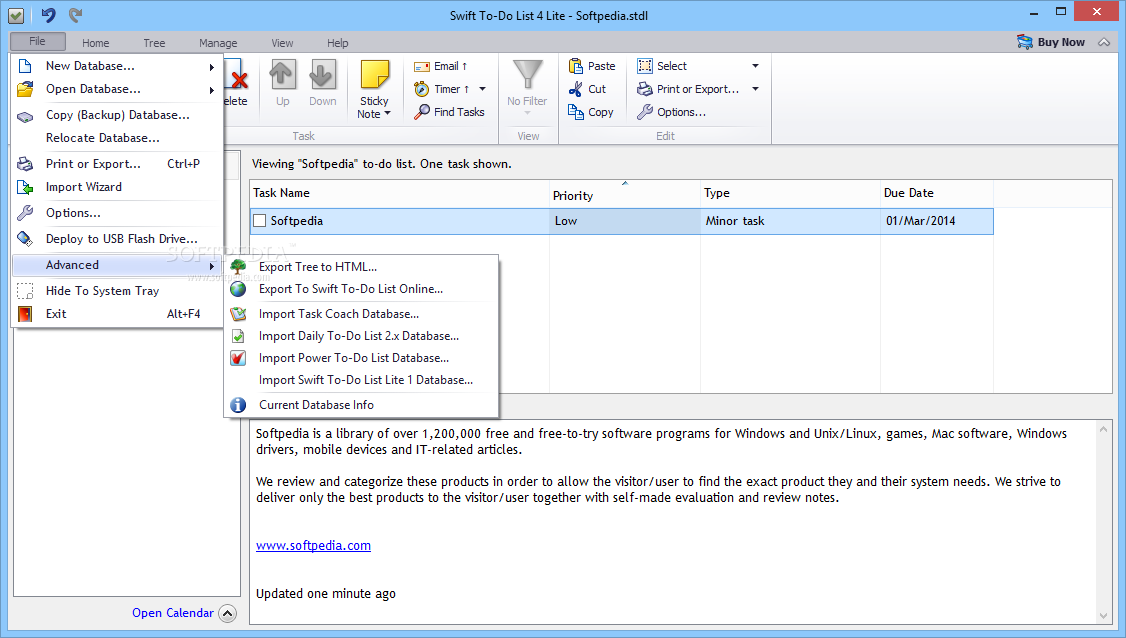Click ribbon Options wrench icon

click(645, 112)
